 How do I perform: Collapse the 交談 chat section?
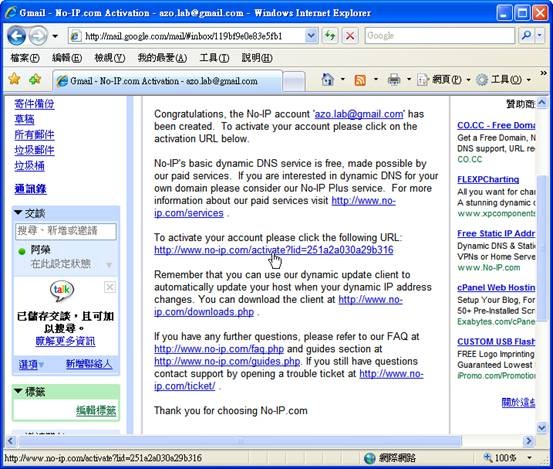(18, 213)
